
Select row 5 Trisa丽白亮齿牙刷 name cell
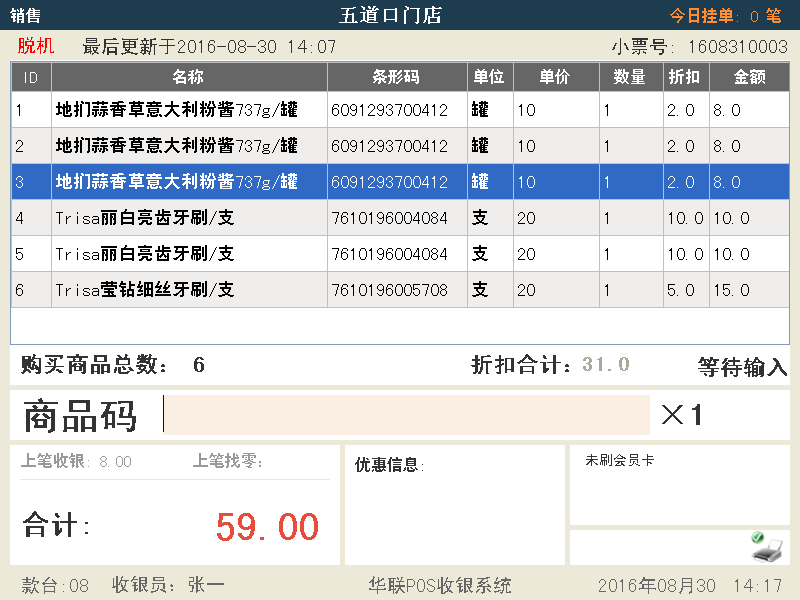189,254
